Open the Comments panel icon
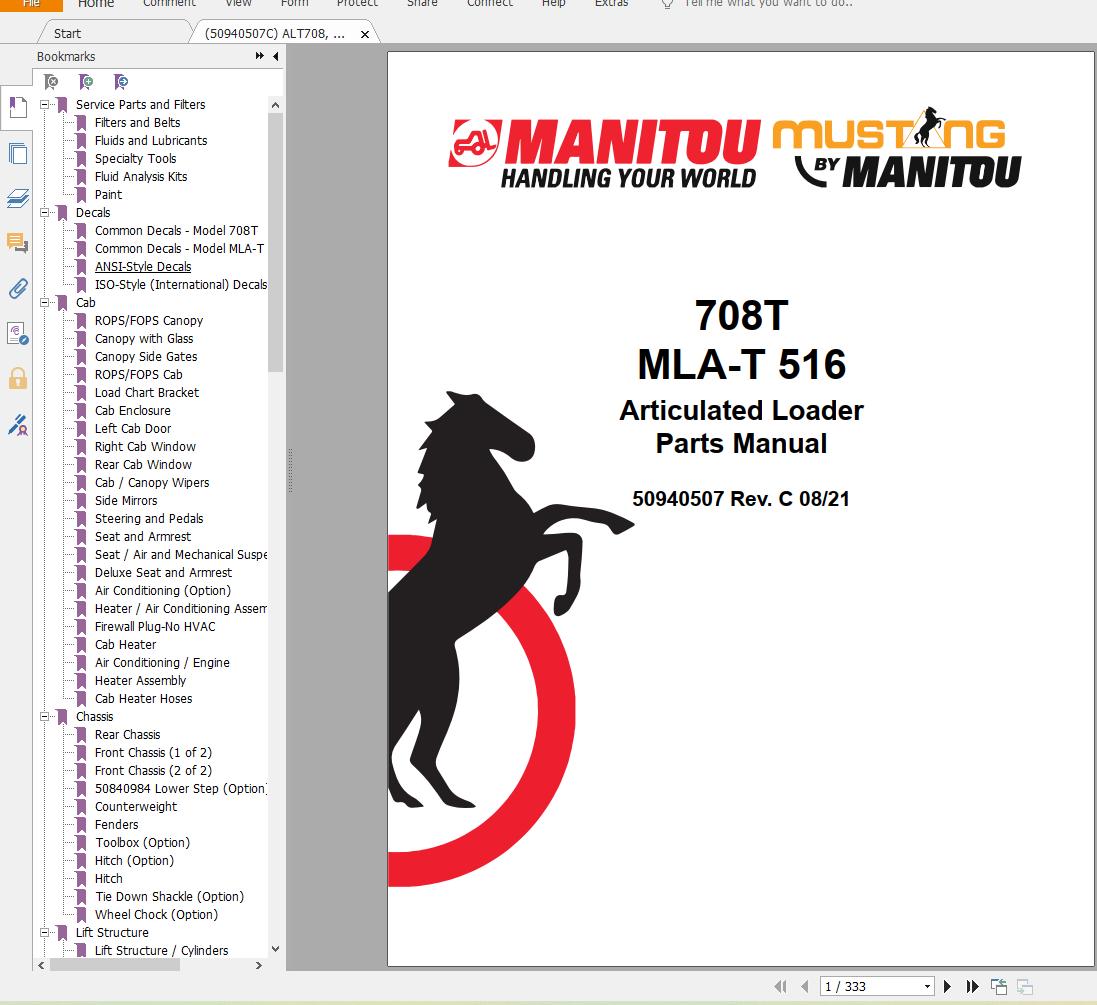Screen dimensions: 1097x1005 (17, 243)
